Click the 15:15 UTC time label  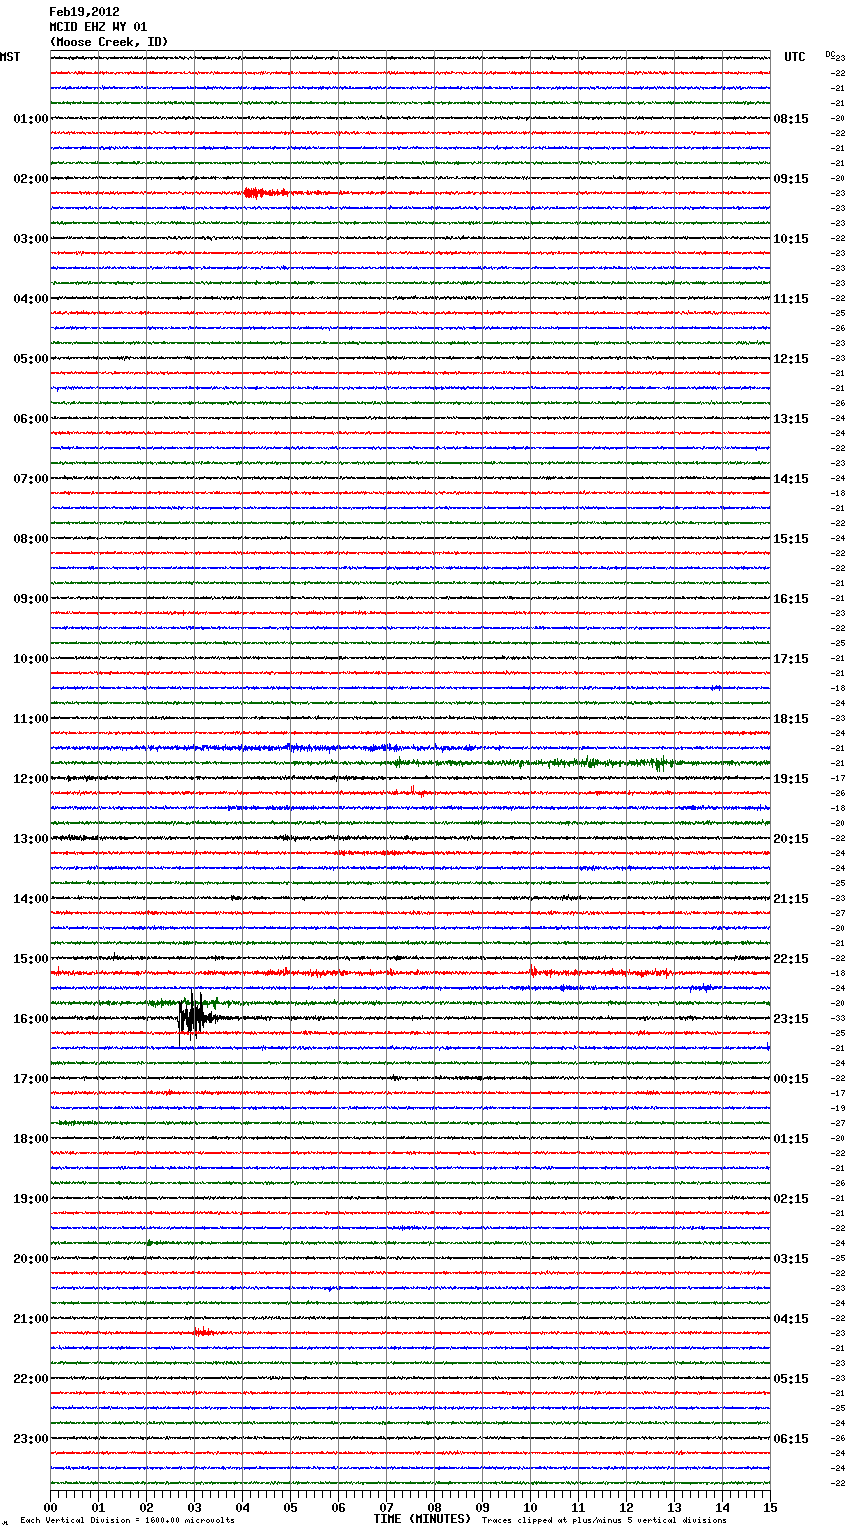pos(791,539)
